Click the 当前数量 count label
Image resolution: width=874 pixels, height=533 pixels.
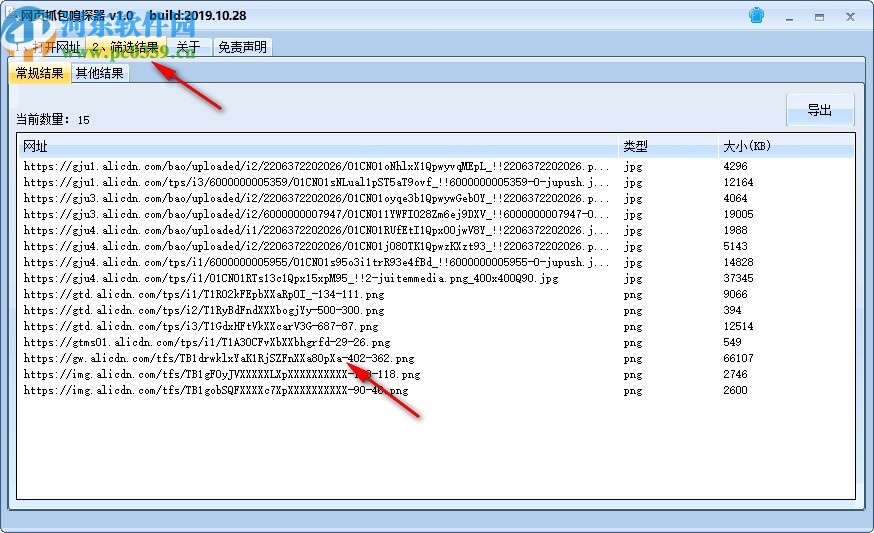(x=52, y=119)
